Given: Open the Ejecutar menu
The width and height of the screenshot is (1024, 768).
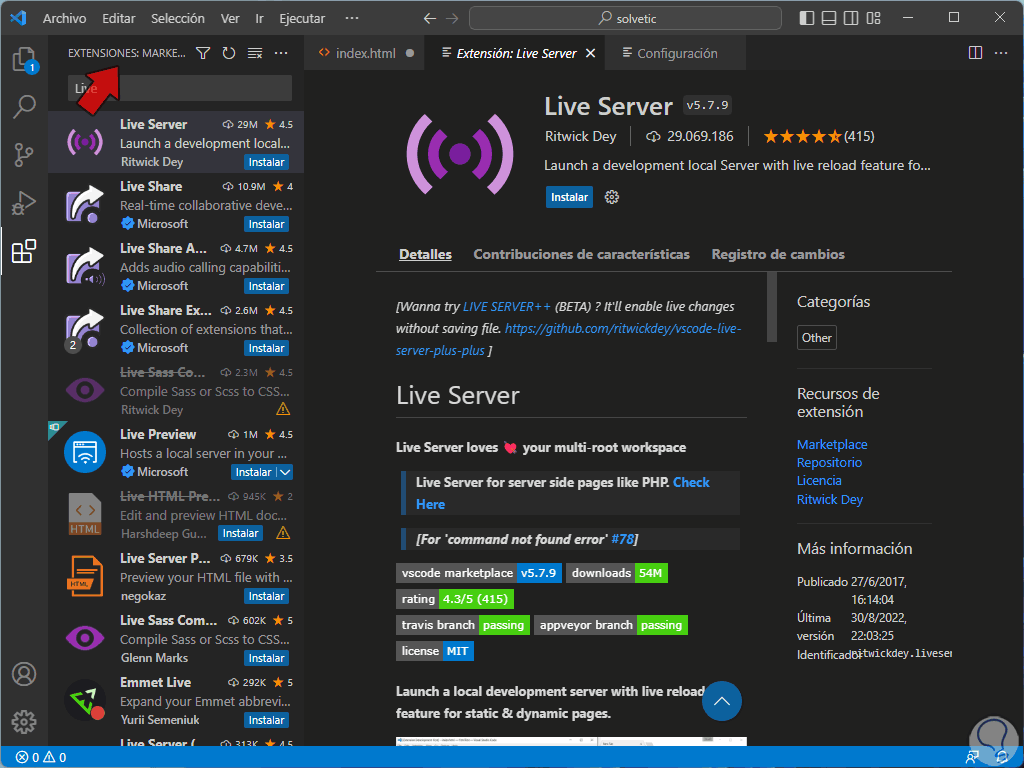Looking at the screenshot, I should [x=302, y=18].
